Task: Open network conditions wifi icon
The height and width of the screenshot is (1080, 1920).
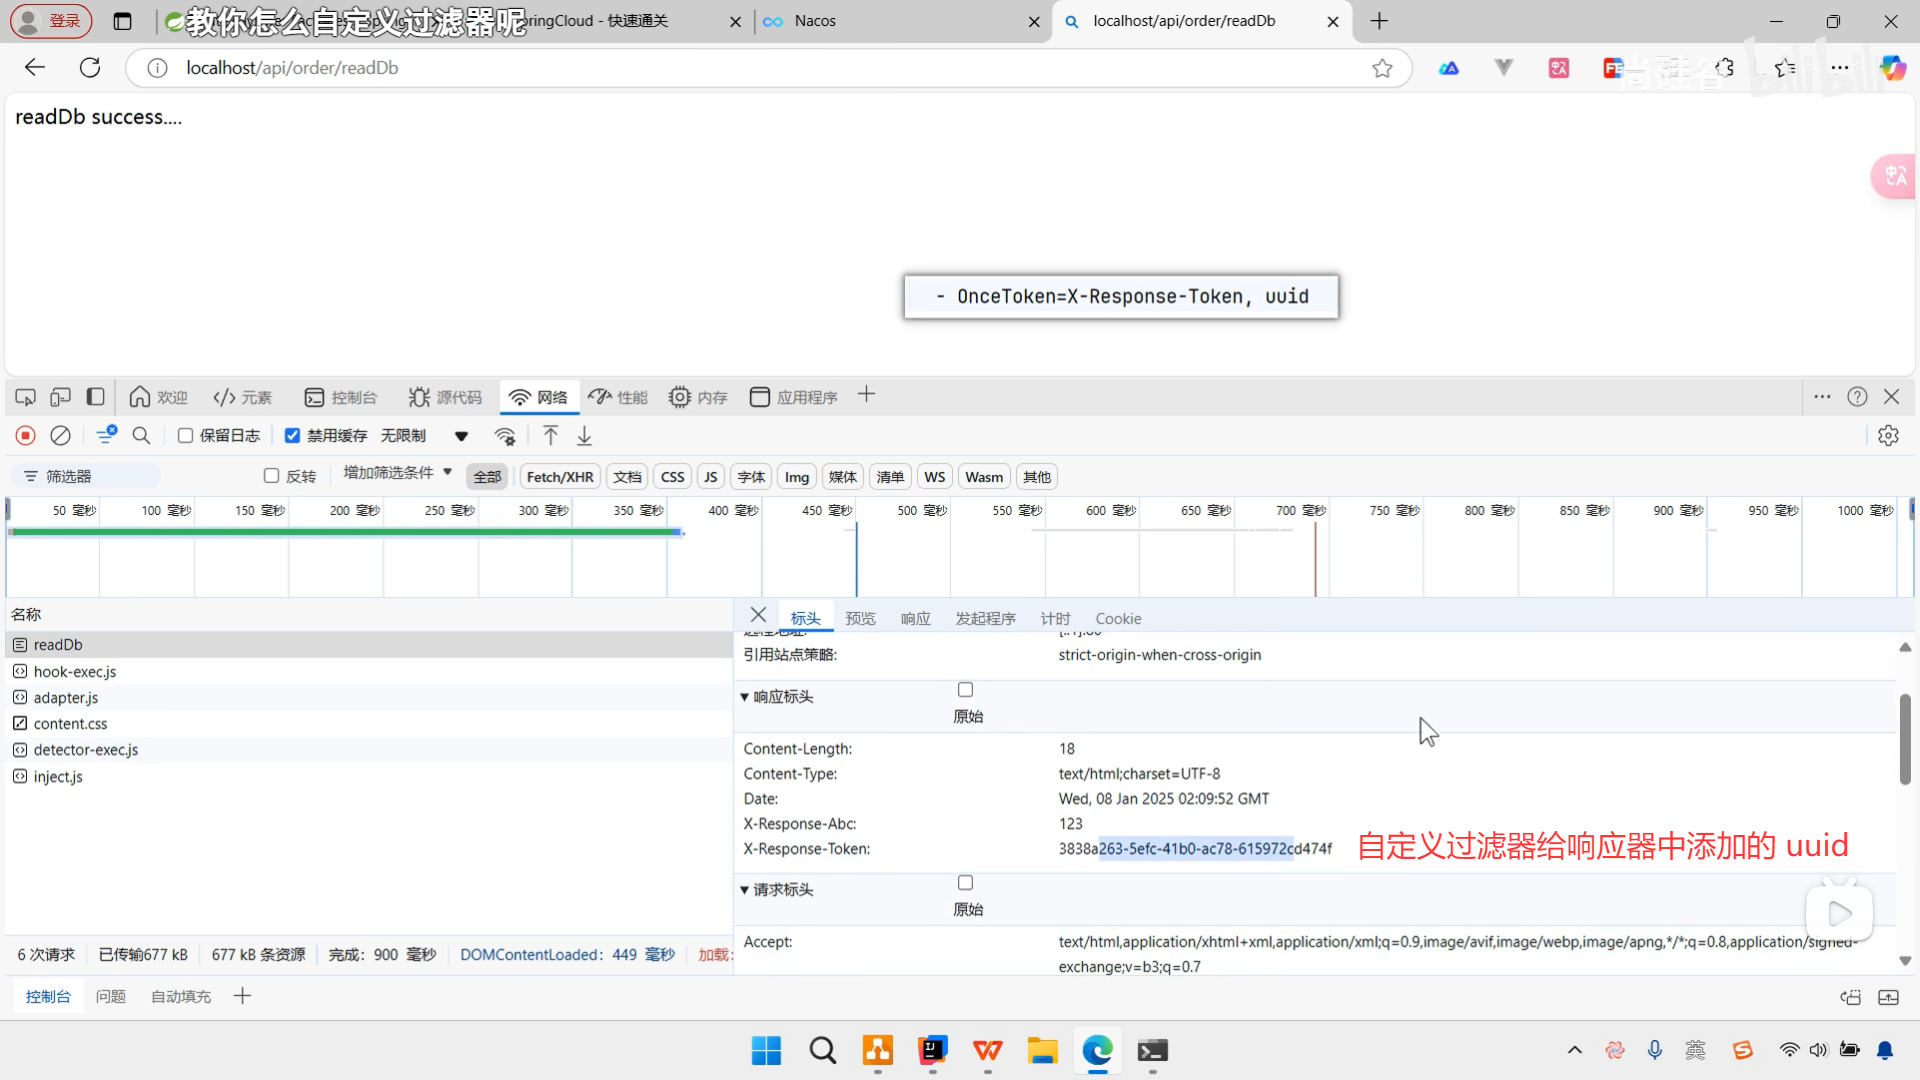Action: point(505,436)
